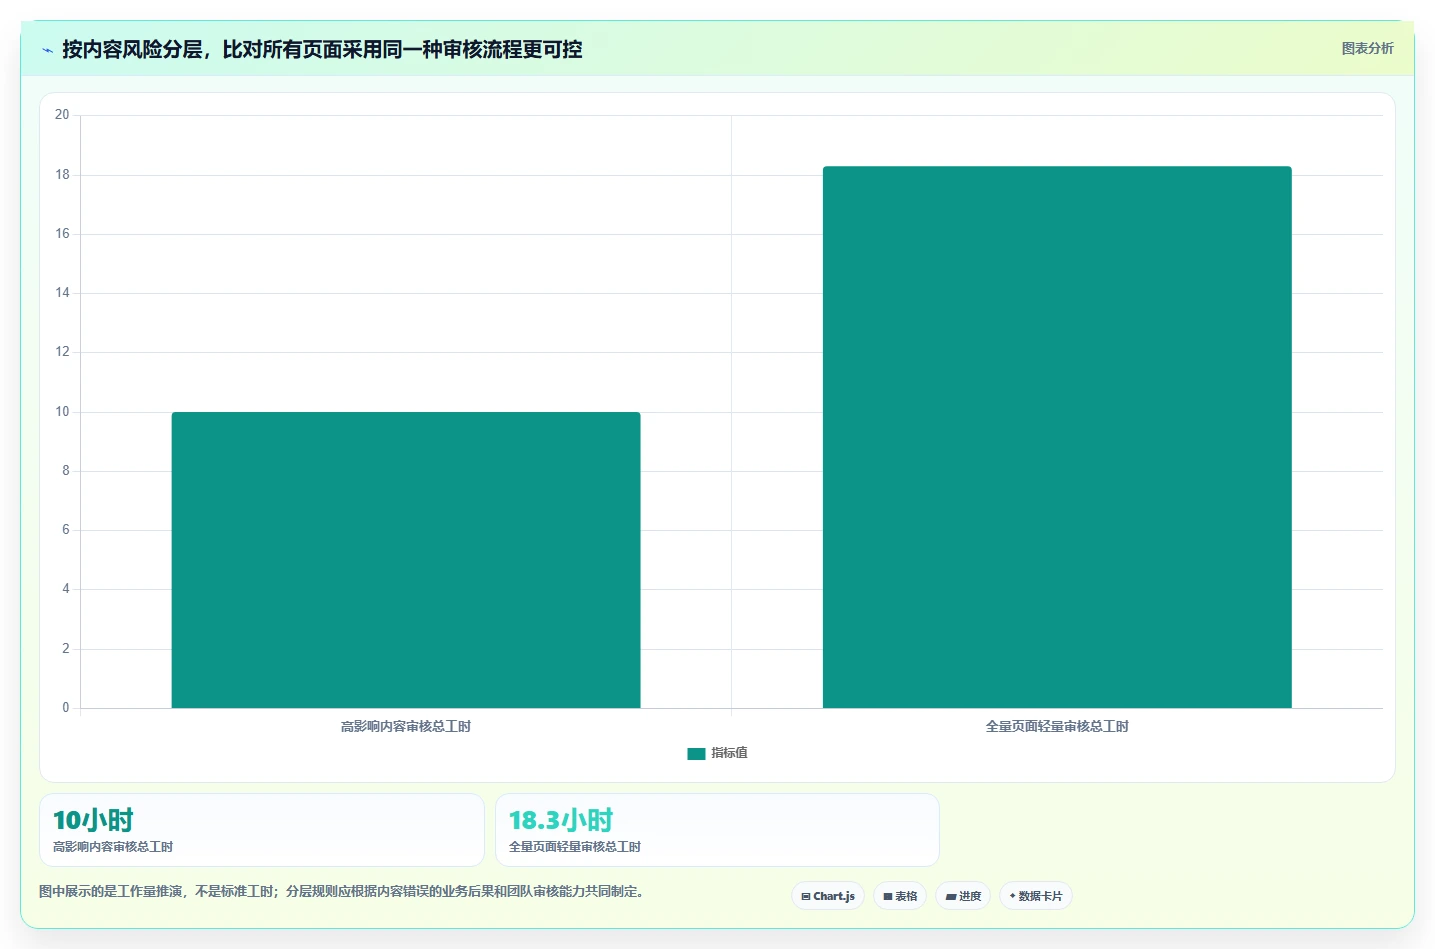Select the 数据卡片 pill tag
Viewport: 1435px width, 949px height.
(1036, 896)
